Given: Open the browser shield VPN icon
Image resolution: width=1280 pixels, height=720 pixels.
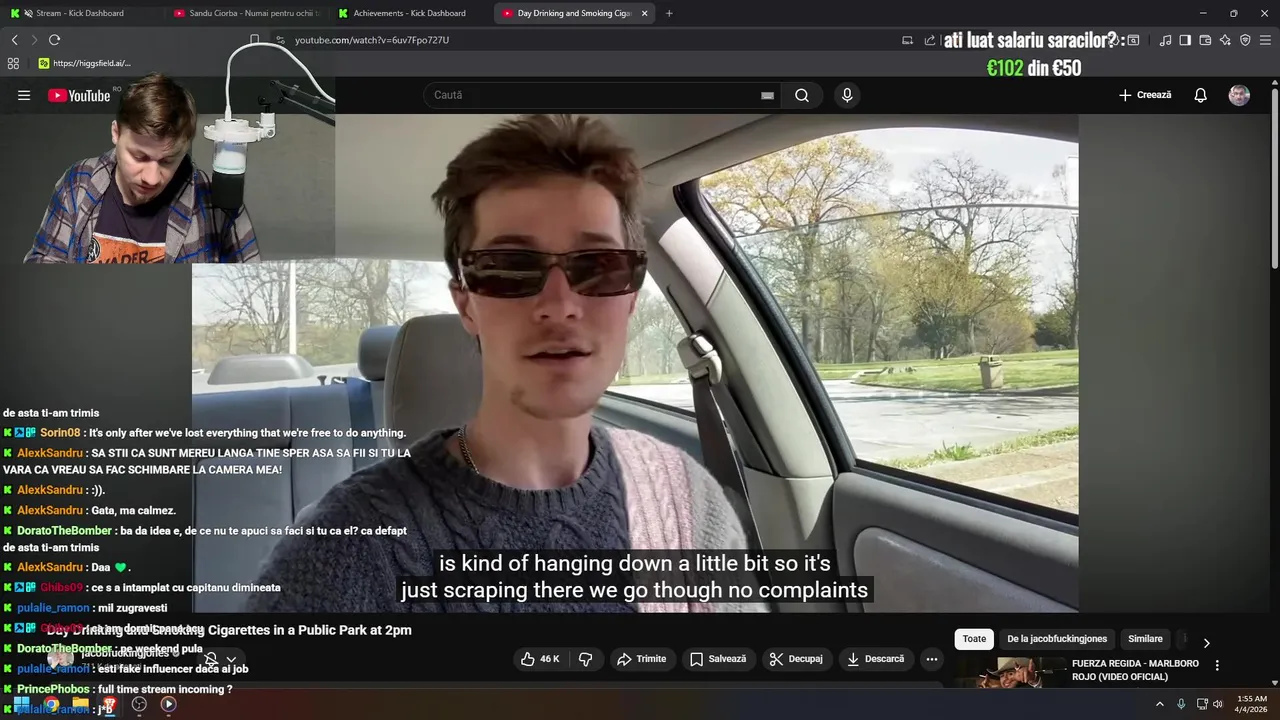Looking at the screenshot, I should [x=1245, y=40].
